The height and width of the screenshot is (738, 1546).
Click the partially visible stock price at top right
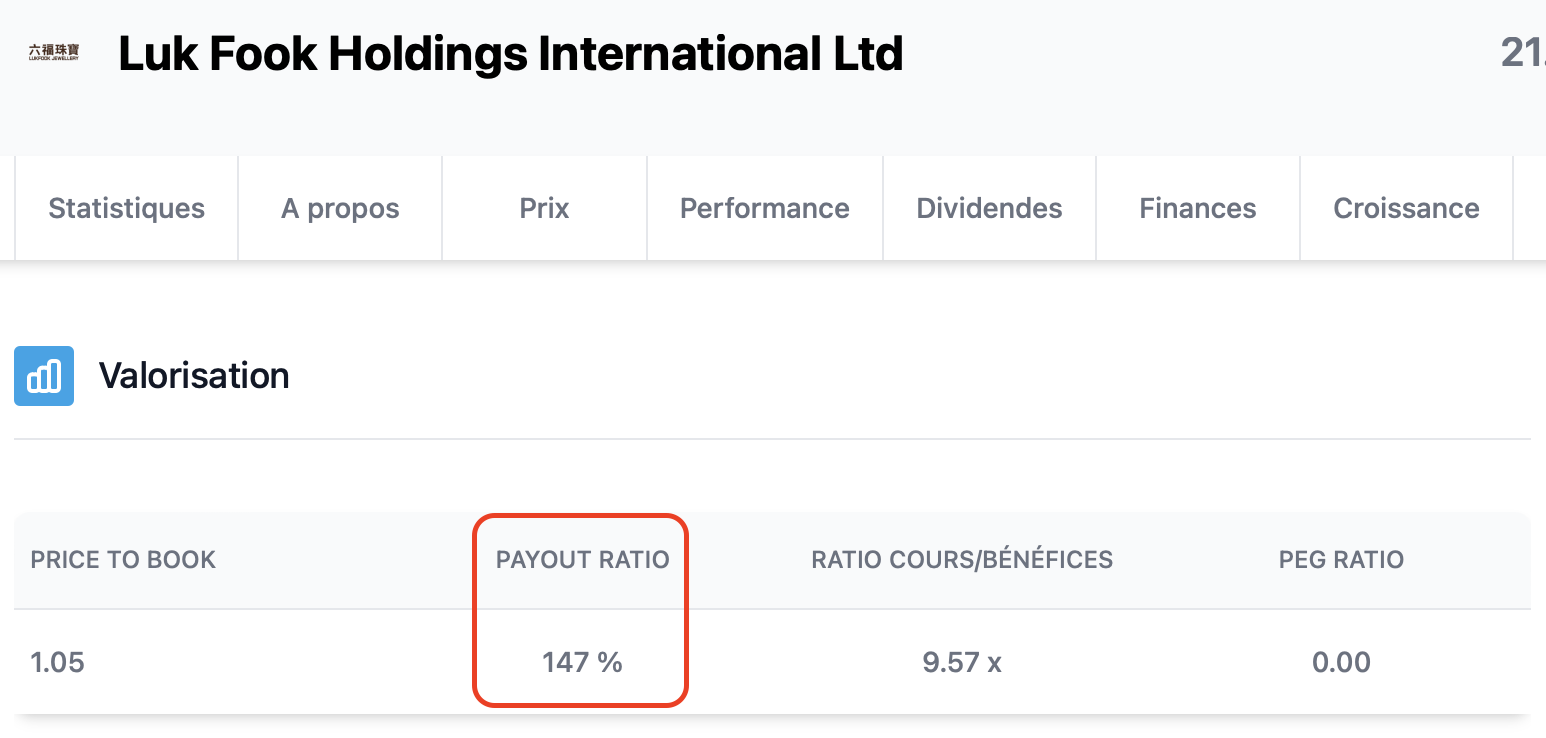pos(1523,53)
